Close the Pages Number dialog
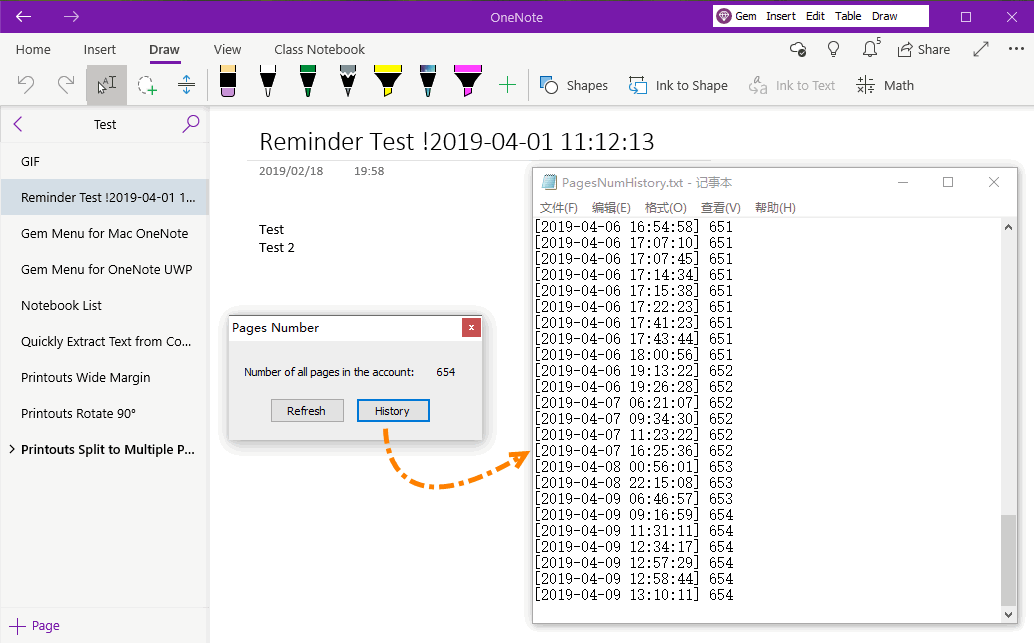The height and width of the screenshot is (643, 1034). 471,328
